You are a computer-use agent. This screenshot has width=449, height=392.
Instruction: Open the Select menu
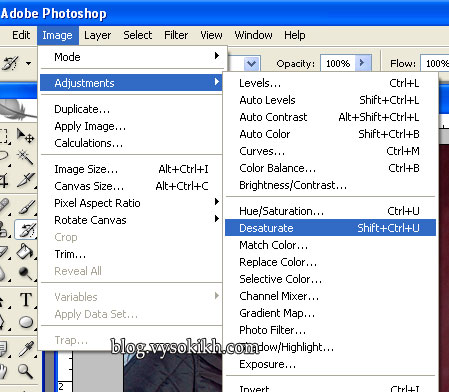137,35
